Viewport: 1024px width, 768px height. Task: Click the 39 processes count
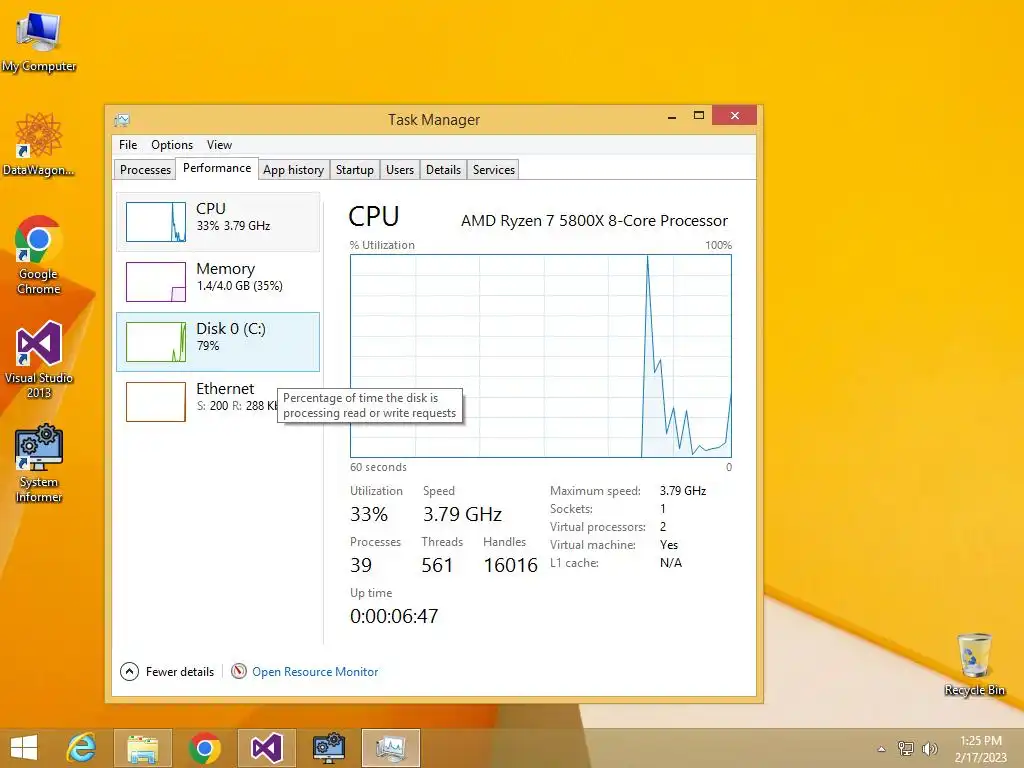coord(361,565)
